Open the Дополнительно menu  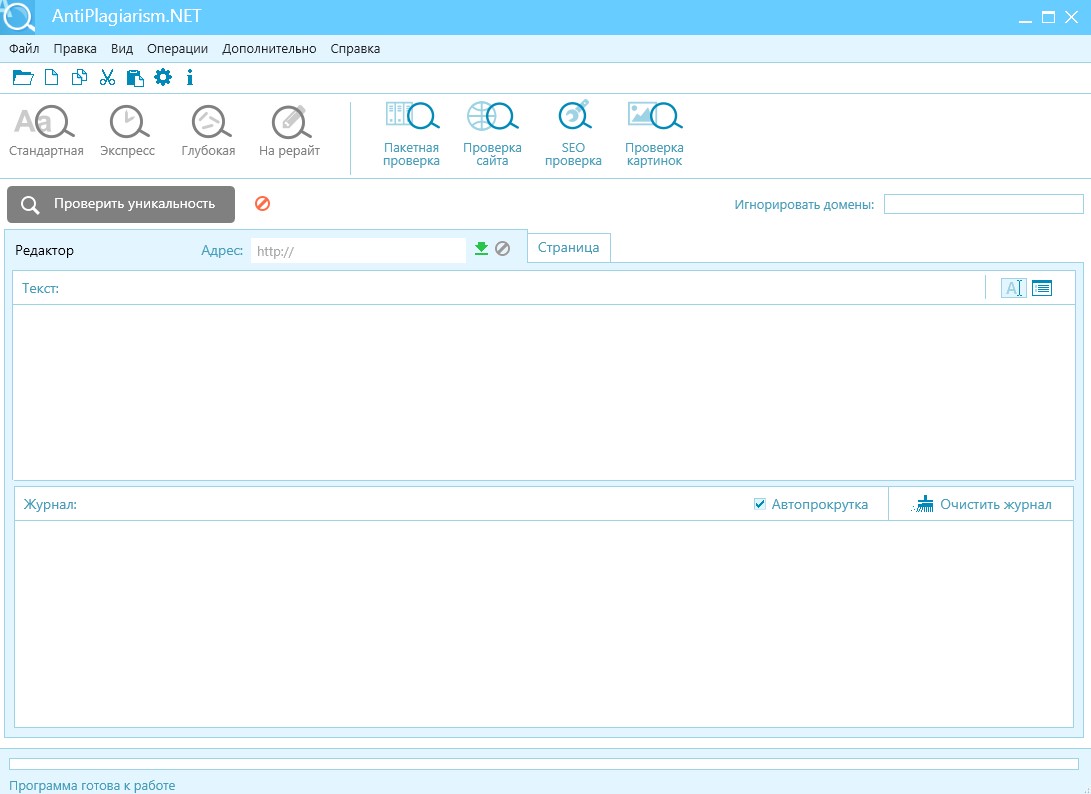(x=269, y=49)
